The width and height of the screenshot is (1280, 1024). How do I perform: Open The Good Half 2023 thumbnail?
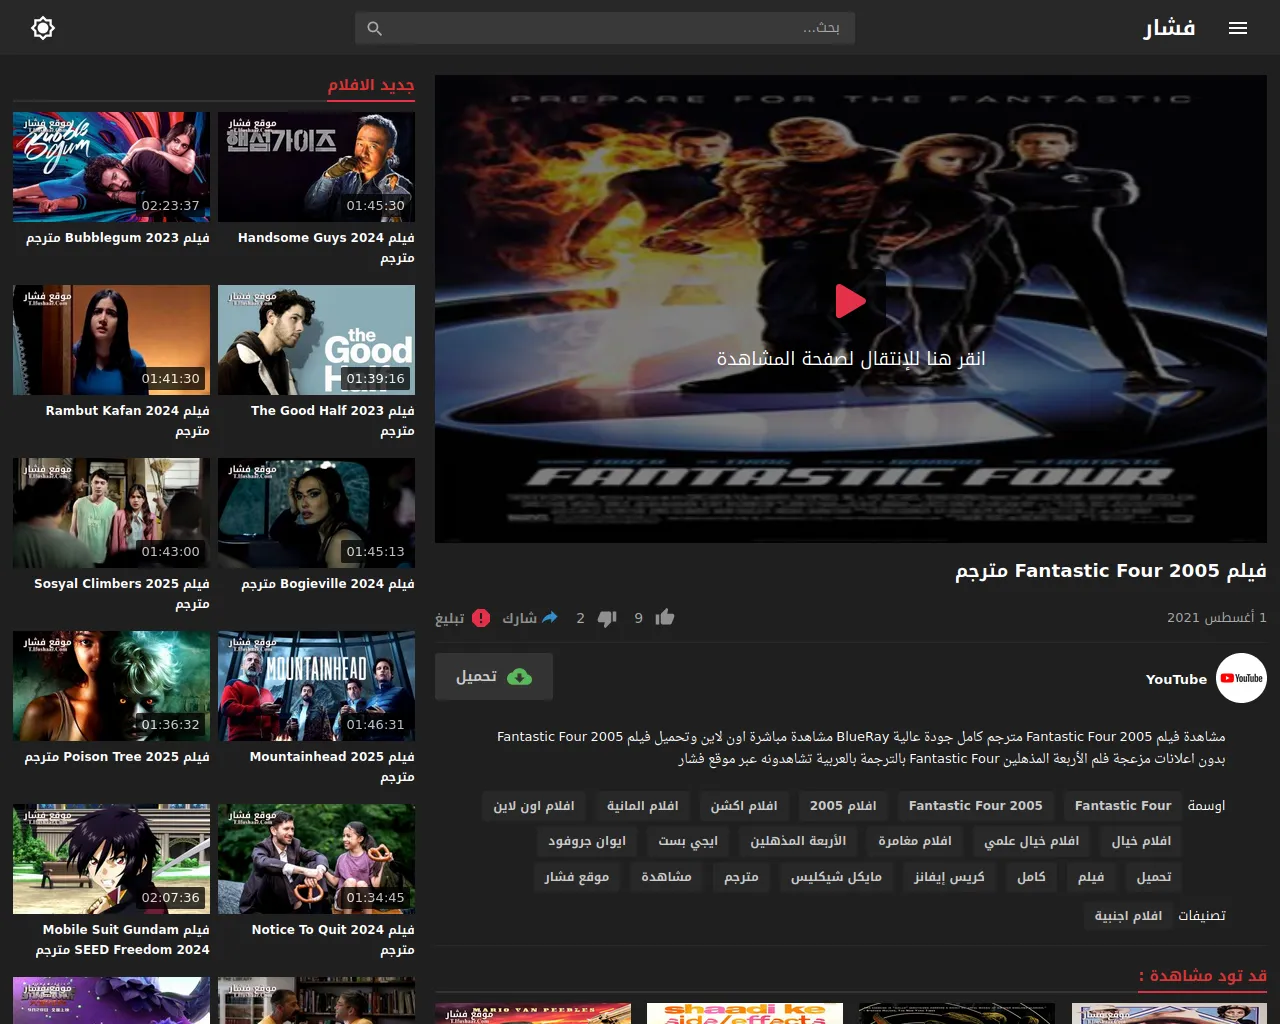point(316,340)
